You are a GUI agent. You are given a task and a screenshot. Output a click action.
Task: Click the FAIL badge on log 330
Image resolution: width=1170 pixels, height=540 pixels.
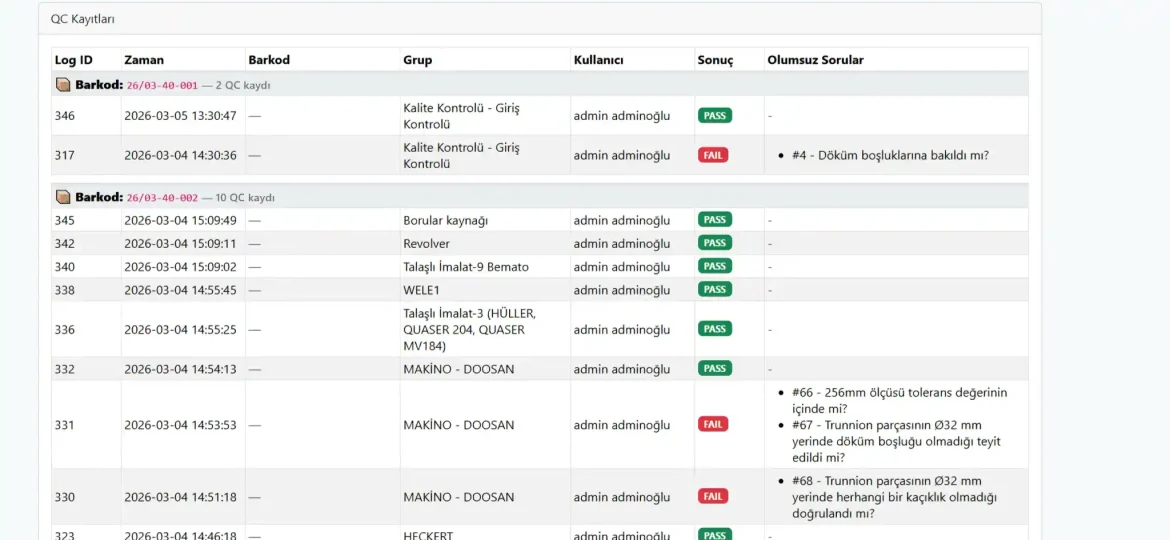tap(713, 496)
